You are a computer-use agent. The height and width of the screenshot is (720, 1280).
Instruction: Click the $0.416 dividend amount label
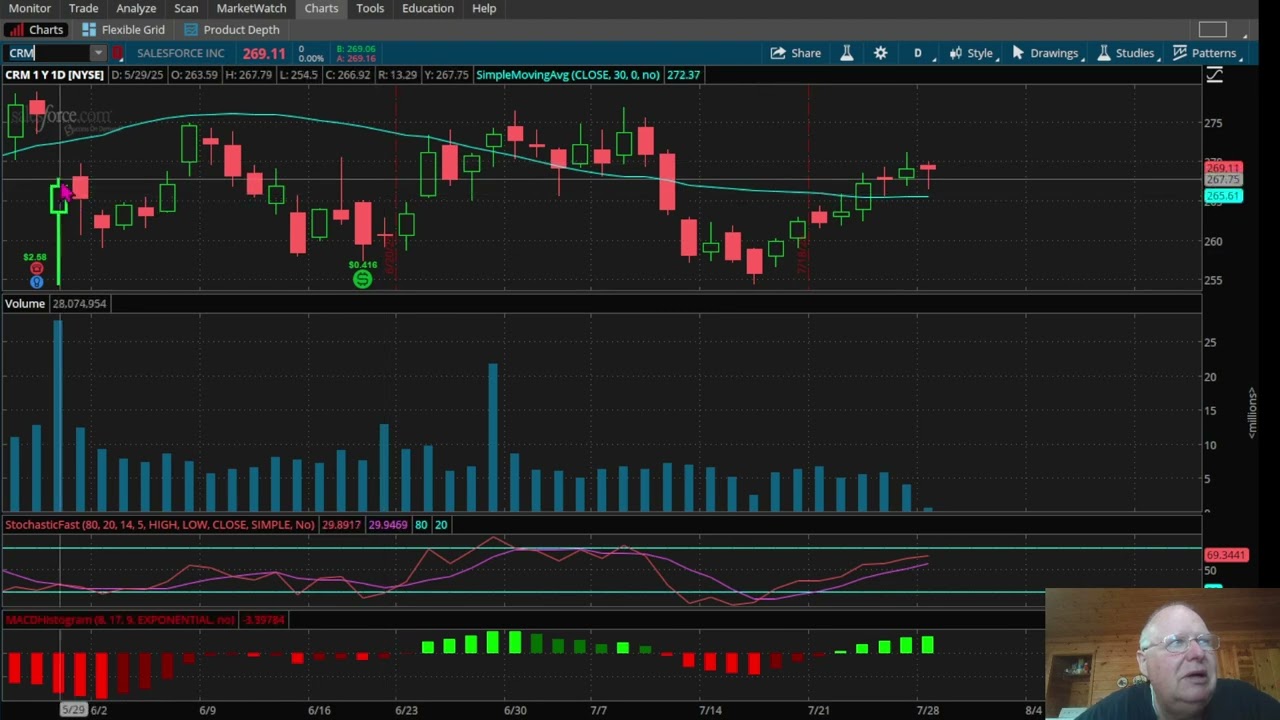click(362, 265)
